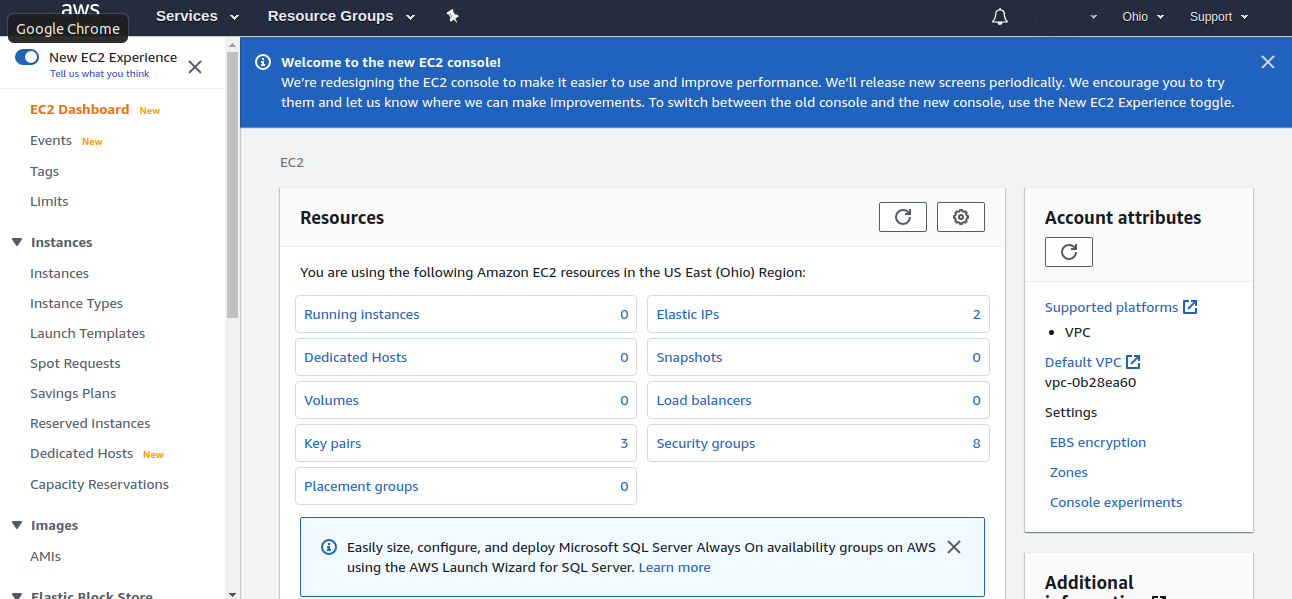Open the Ohio region dropdown
The image size is (1292, 599).
1142,17
